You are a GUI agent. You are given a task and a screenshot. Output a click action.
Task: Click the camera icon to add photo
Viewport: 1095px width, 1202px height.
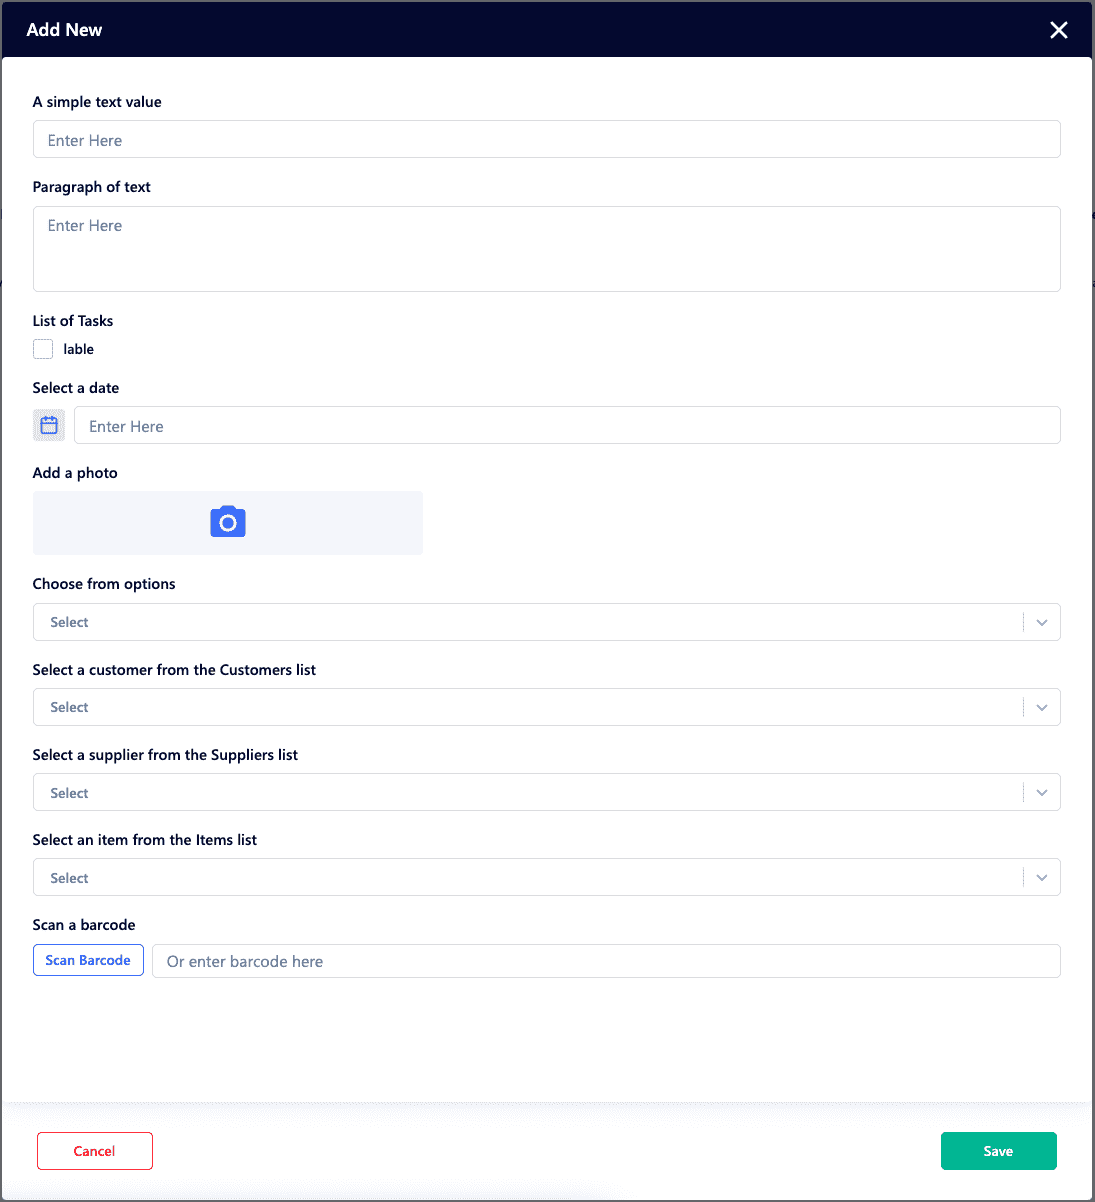228,522
